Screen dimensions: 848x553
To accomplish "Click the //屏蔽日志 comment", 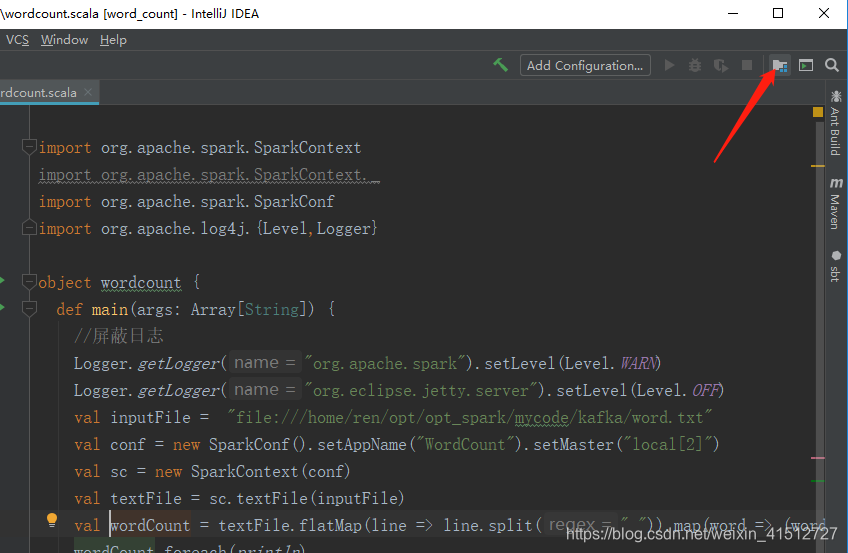I will (118, 336).
